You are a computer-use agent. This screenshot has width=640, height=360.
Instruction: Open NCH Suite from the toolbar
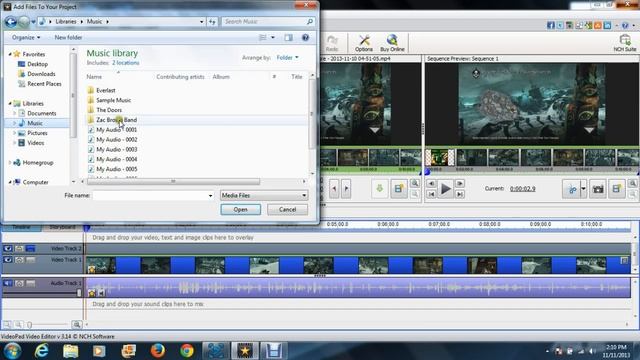coord(624,43)
